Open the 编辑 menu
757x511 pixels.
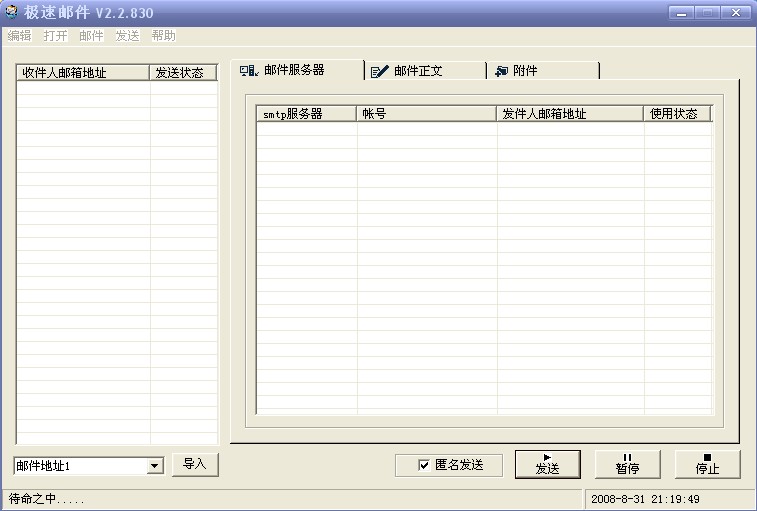(x=19, y=36)
